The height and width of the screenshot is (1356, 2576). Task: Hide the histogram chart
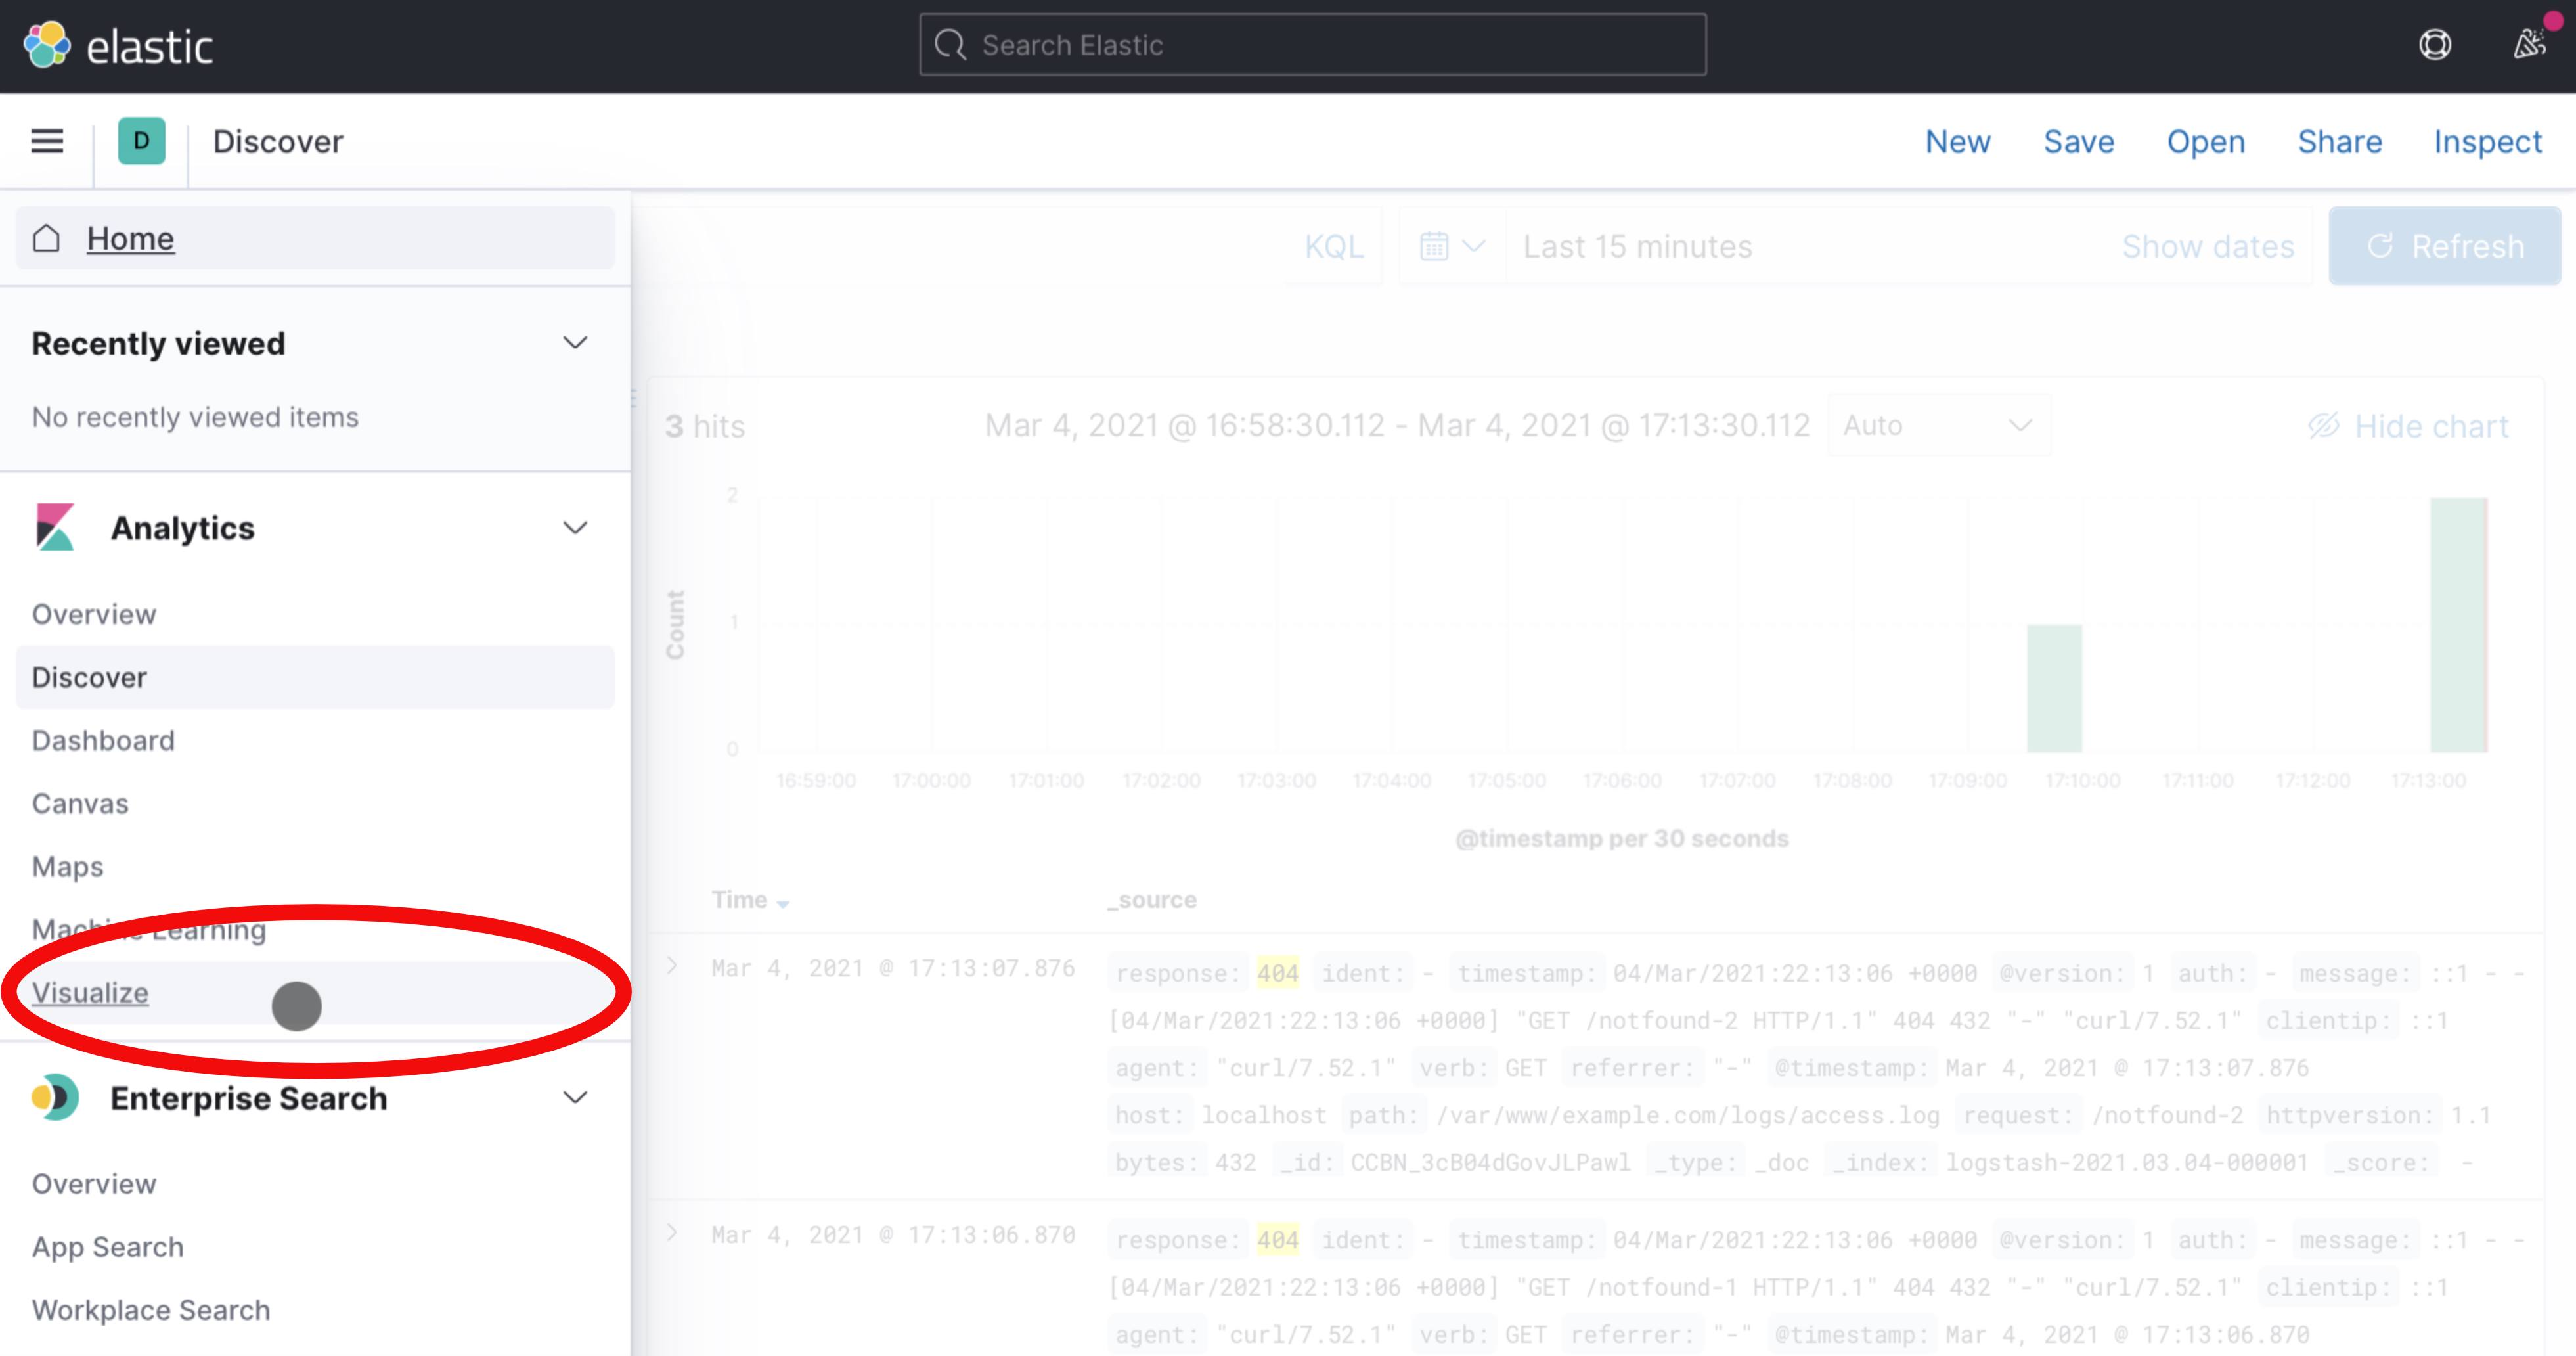point(2409,425)
